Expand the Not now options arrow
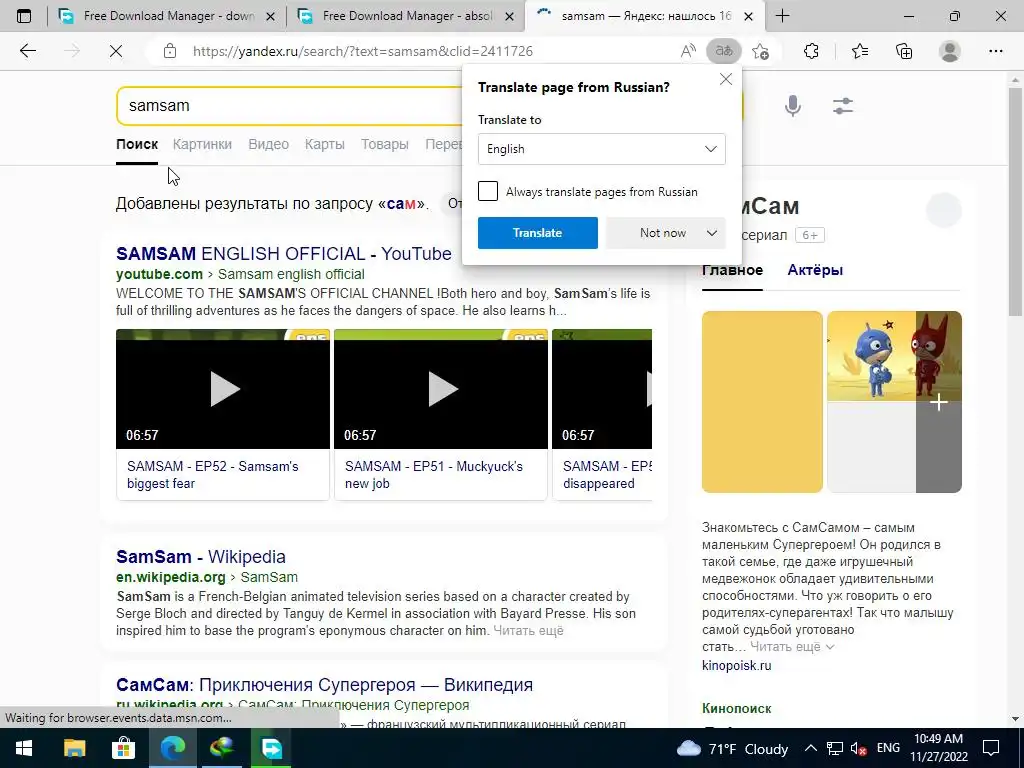Image resolution: width=1024 pixels, height=768 pixels. coord(712,233)
